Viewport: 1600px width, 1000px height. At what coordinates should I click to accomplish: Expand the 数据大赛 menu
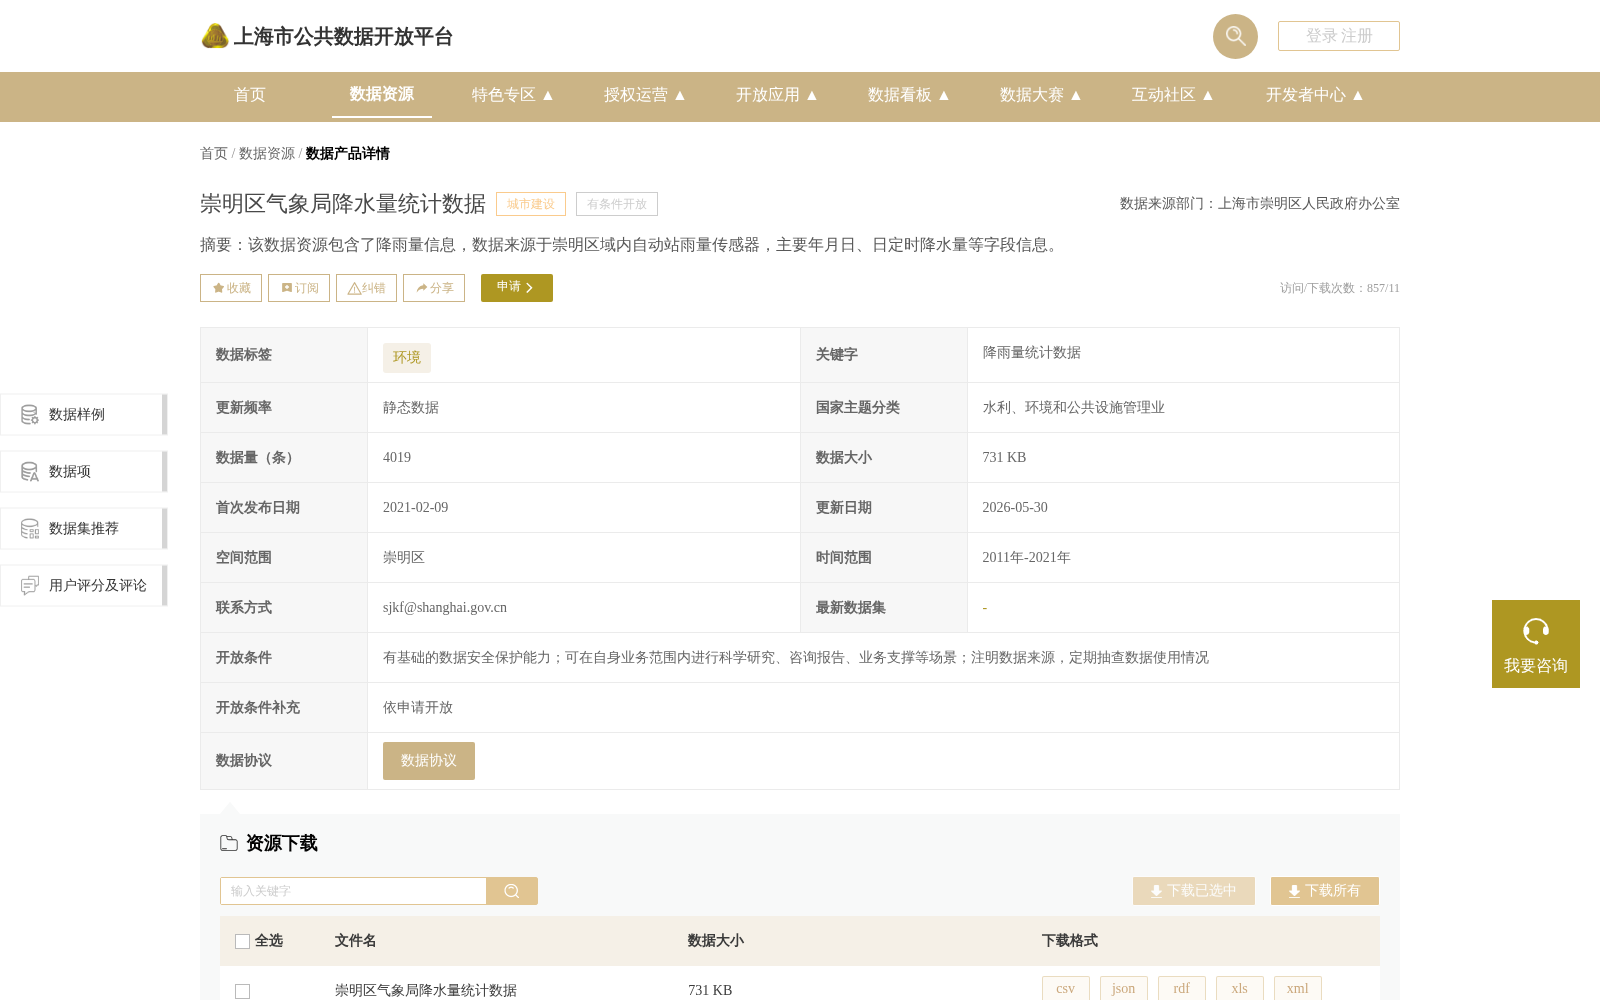tap(1040, 95)
